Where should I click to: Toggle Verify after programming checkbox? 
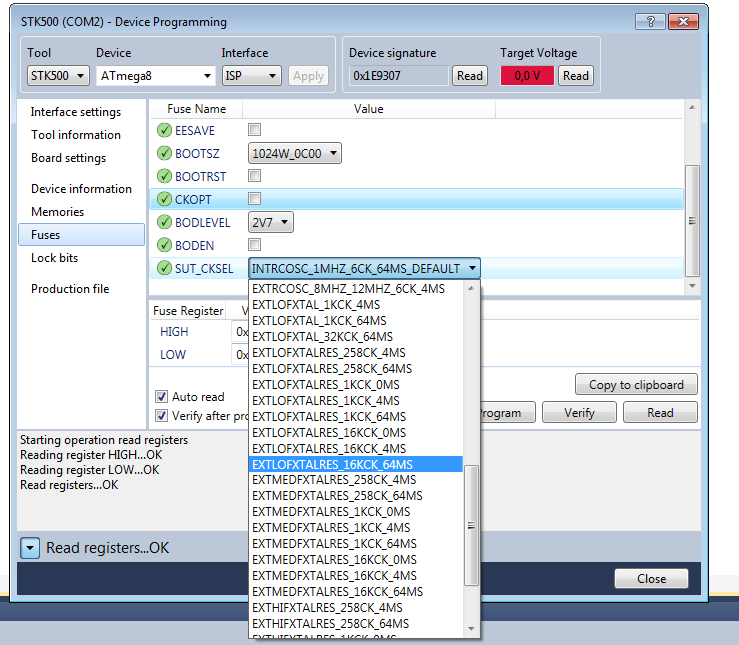click(161, 416)
